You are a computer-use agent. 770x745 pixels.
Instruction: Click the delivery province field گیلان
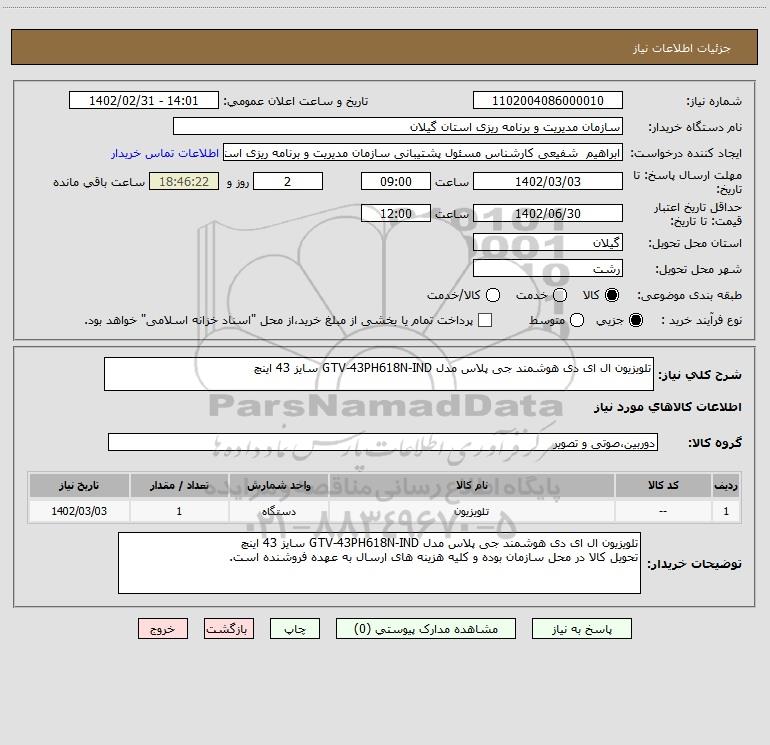[548, 243]
